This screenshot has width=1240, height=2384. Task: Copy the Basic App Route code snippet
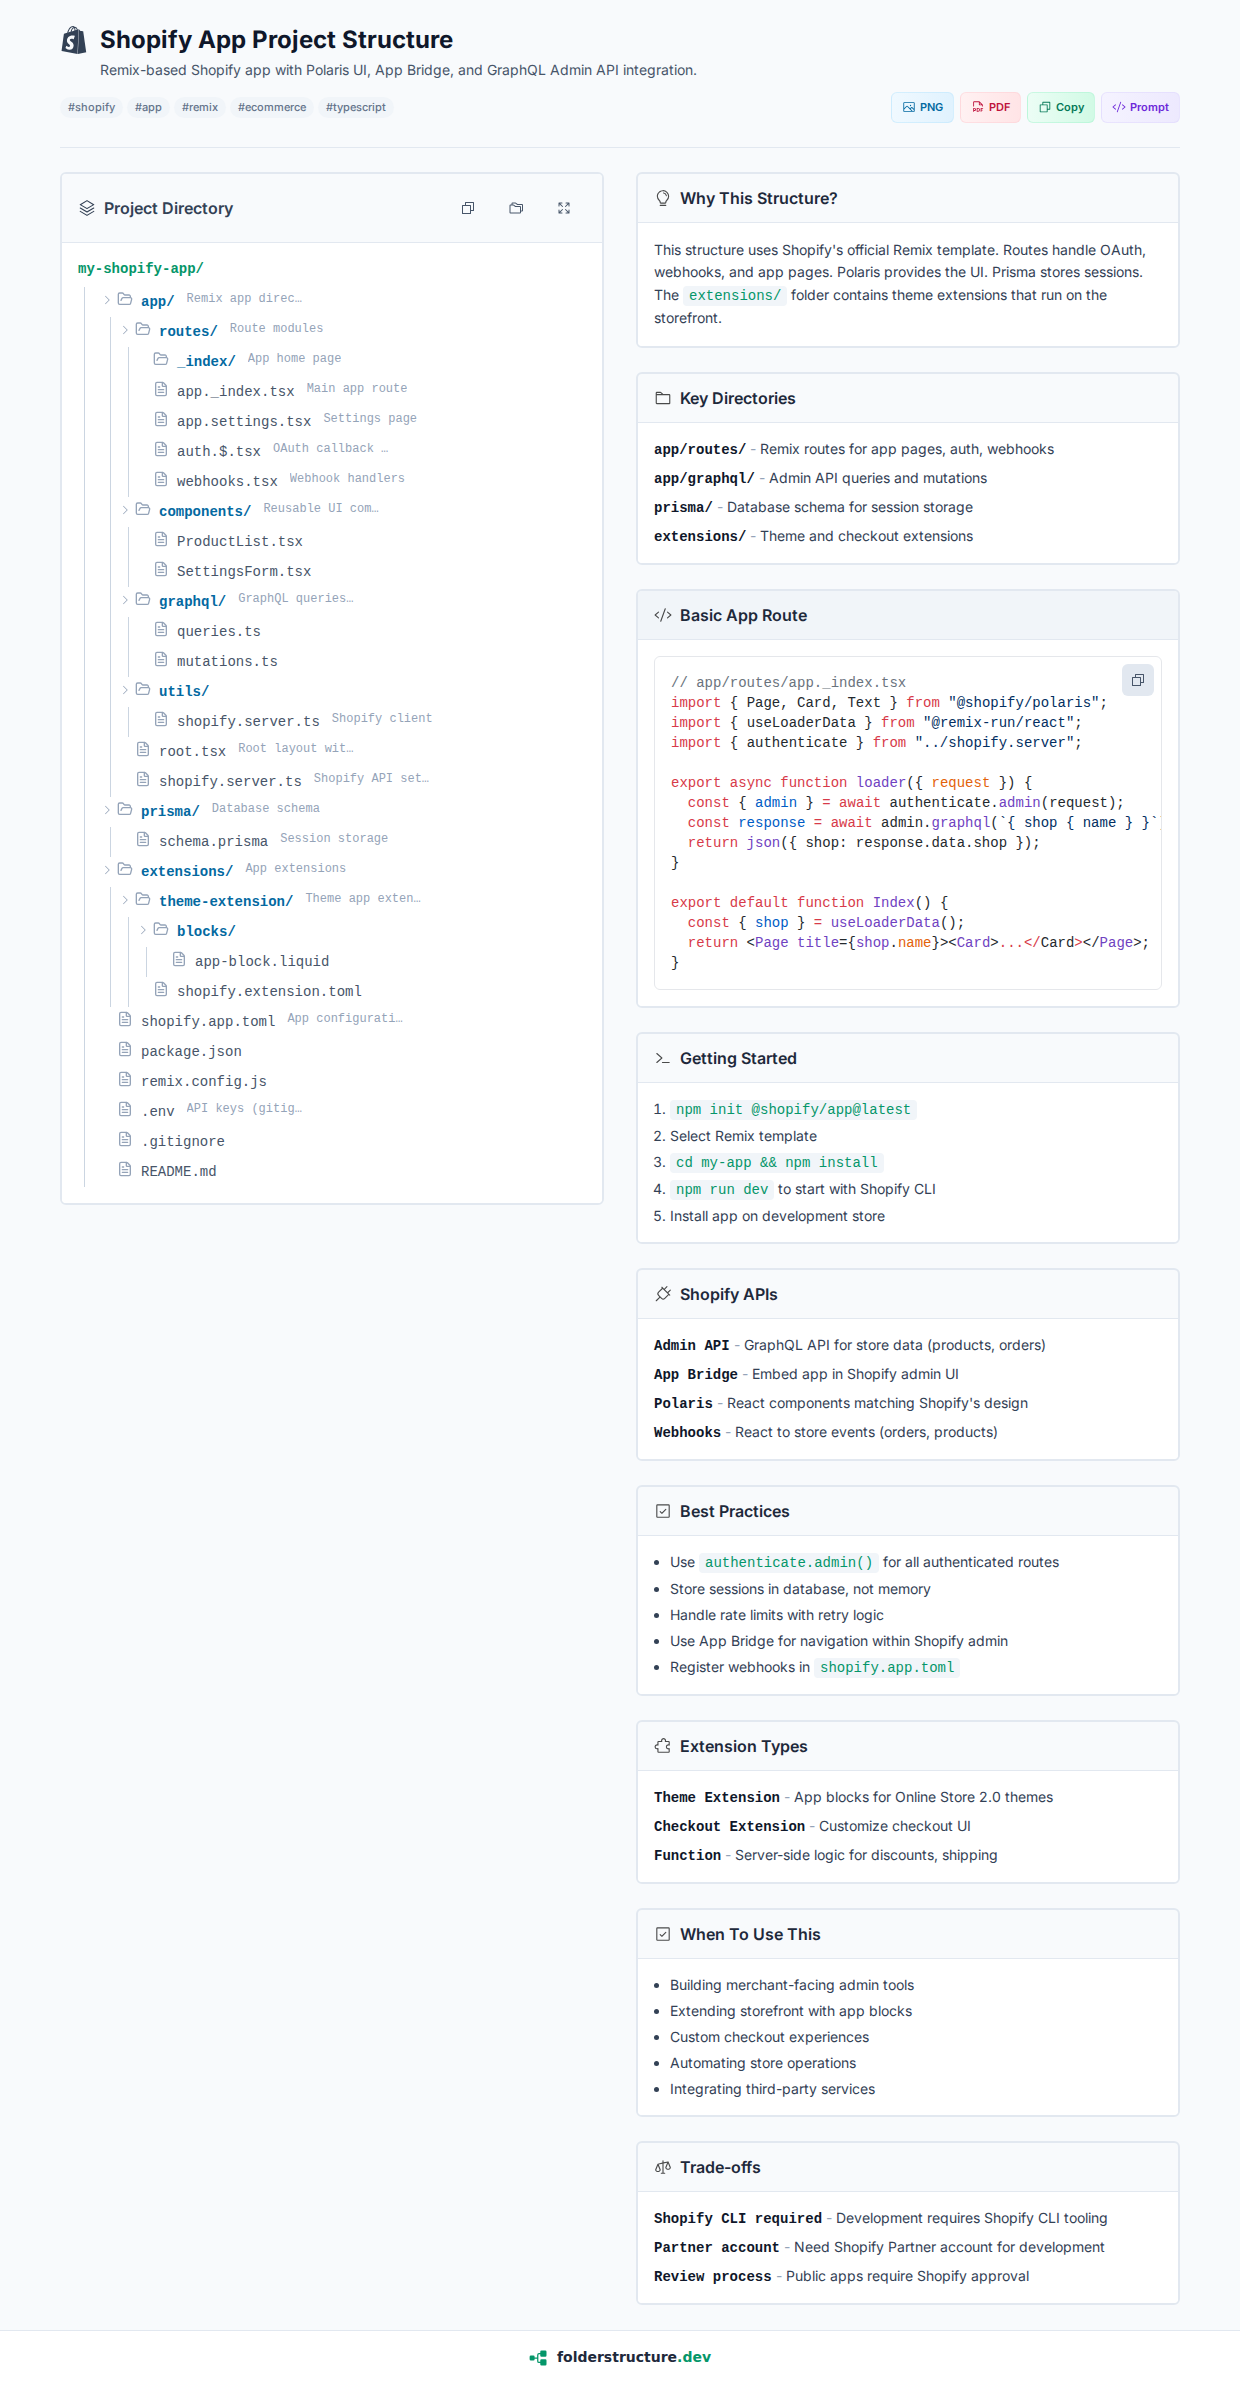[x=1137, y=680]
